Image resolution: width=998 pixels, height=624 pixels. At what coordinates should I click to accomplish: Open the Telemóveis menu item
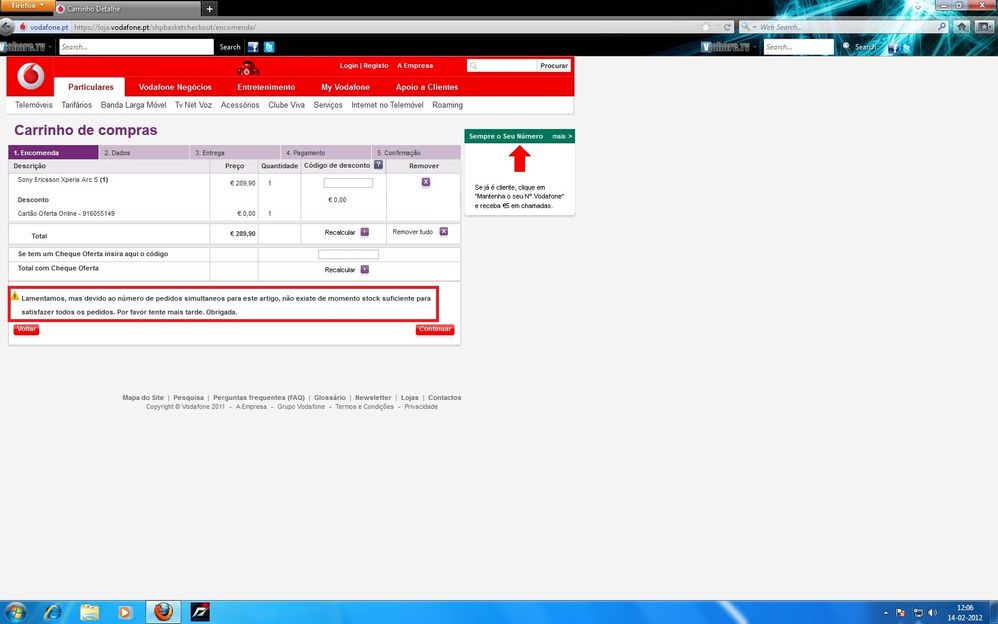pyautogui.click(x=34, y=105)
